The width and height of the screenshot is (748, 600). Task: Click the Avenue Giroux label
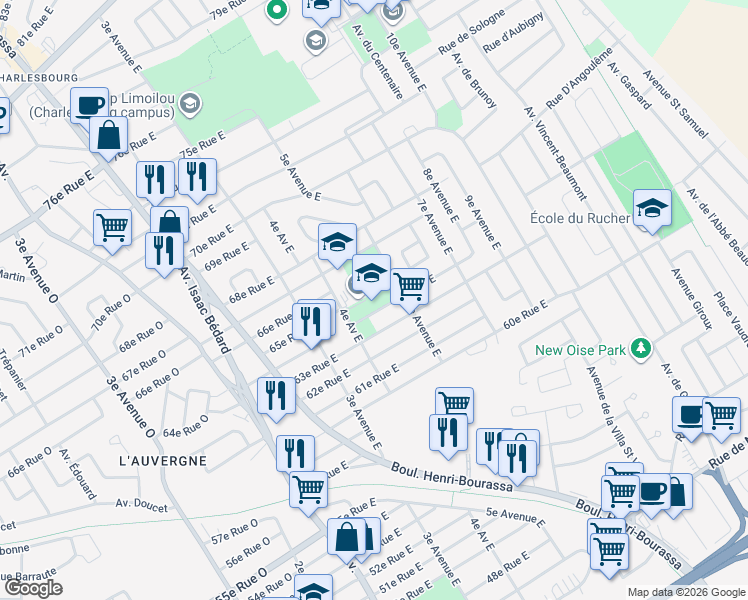pyautogui.click(x=692, y=299)
